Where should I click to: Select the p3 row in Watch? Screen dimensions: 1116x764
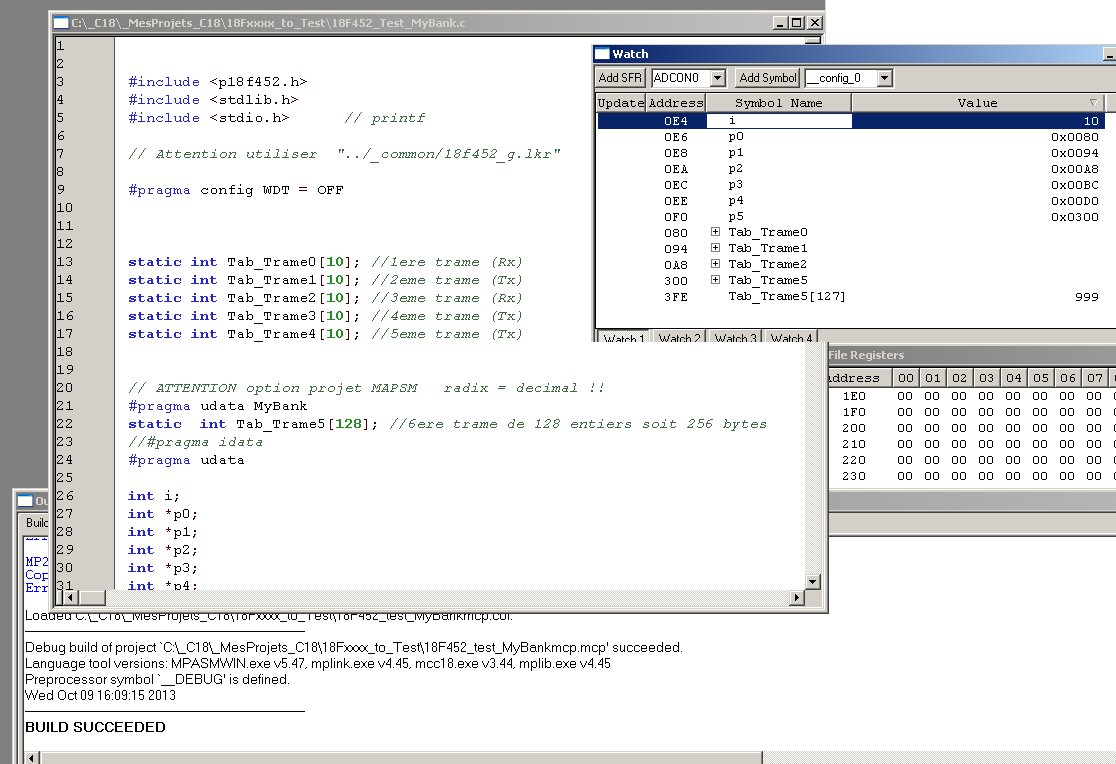point(736,185)
